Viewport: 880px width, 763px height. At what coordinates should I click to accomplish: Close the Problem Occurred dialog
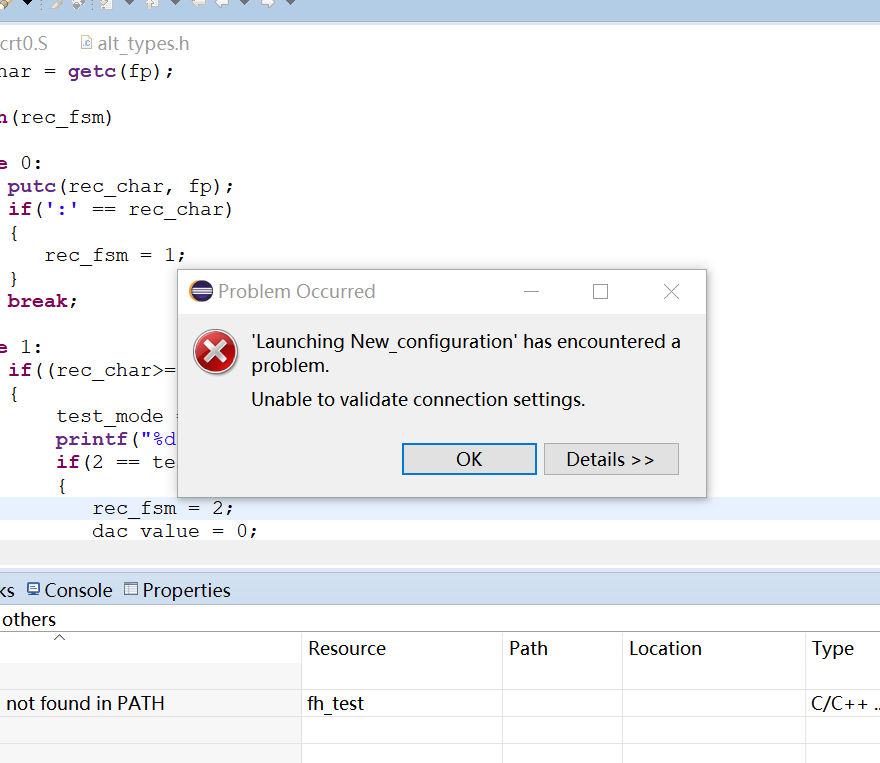pos(671,292)
